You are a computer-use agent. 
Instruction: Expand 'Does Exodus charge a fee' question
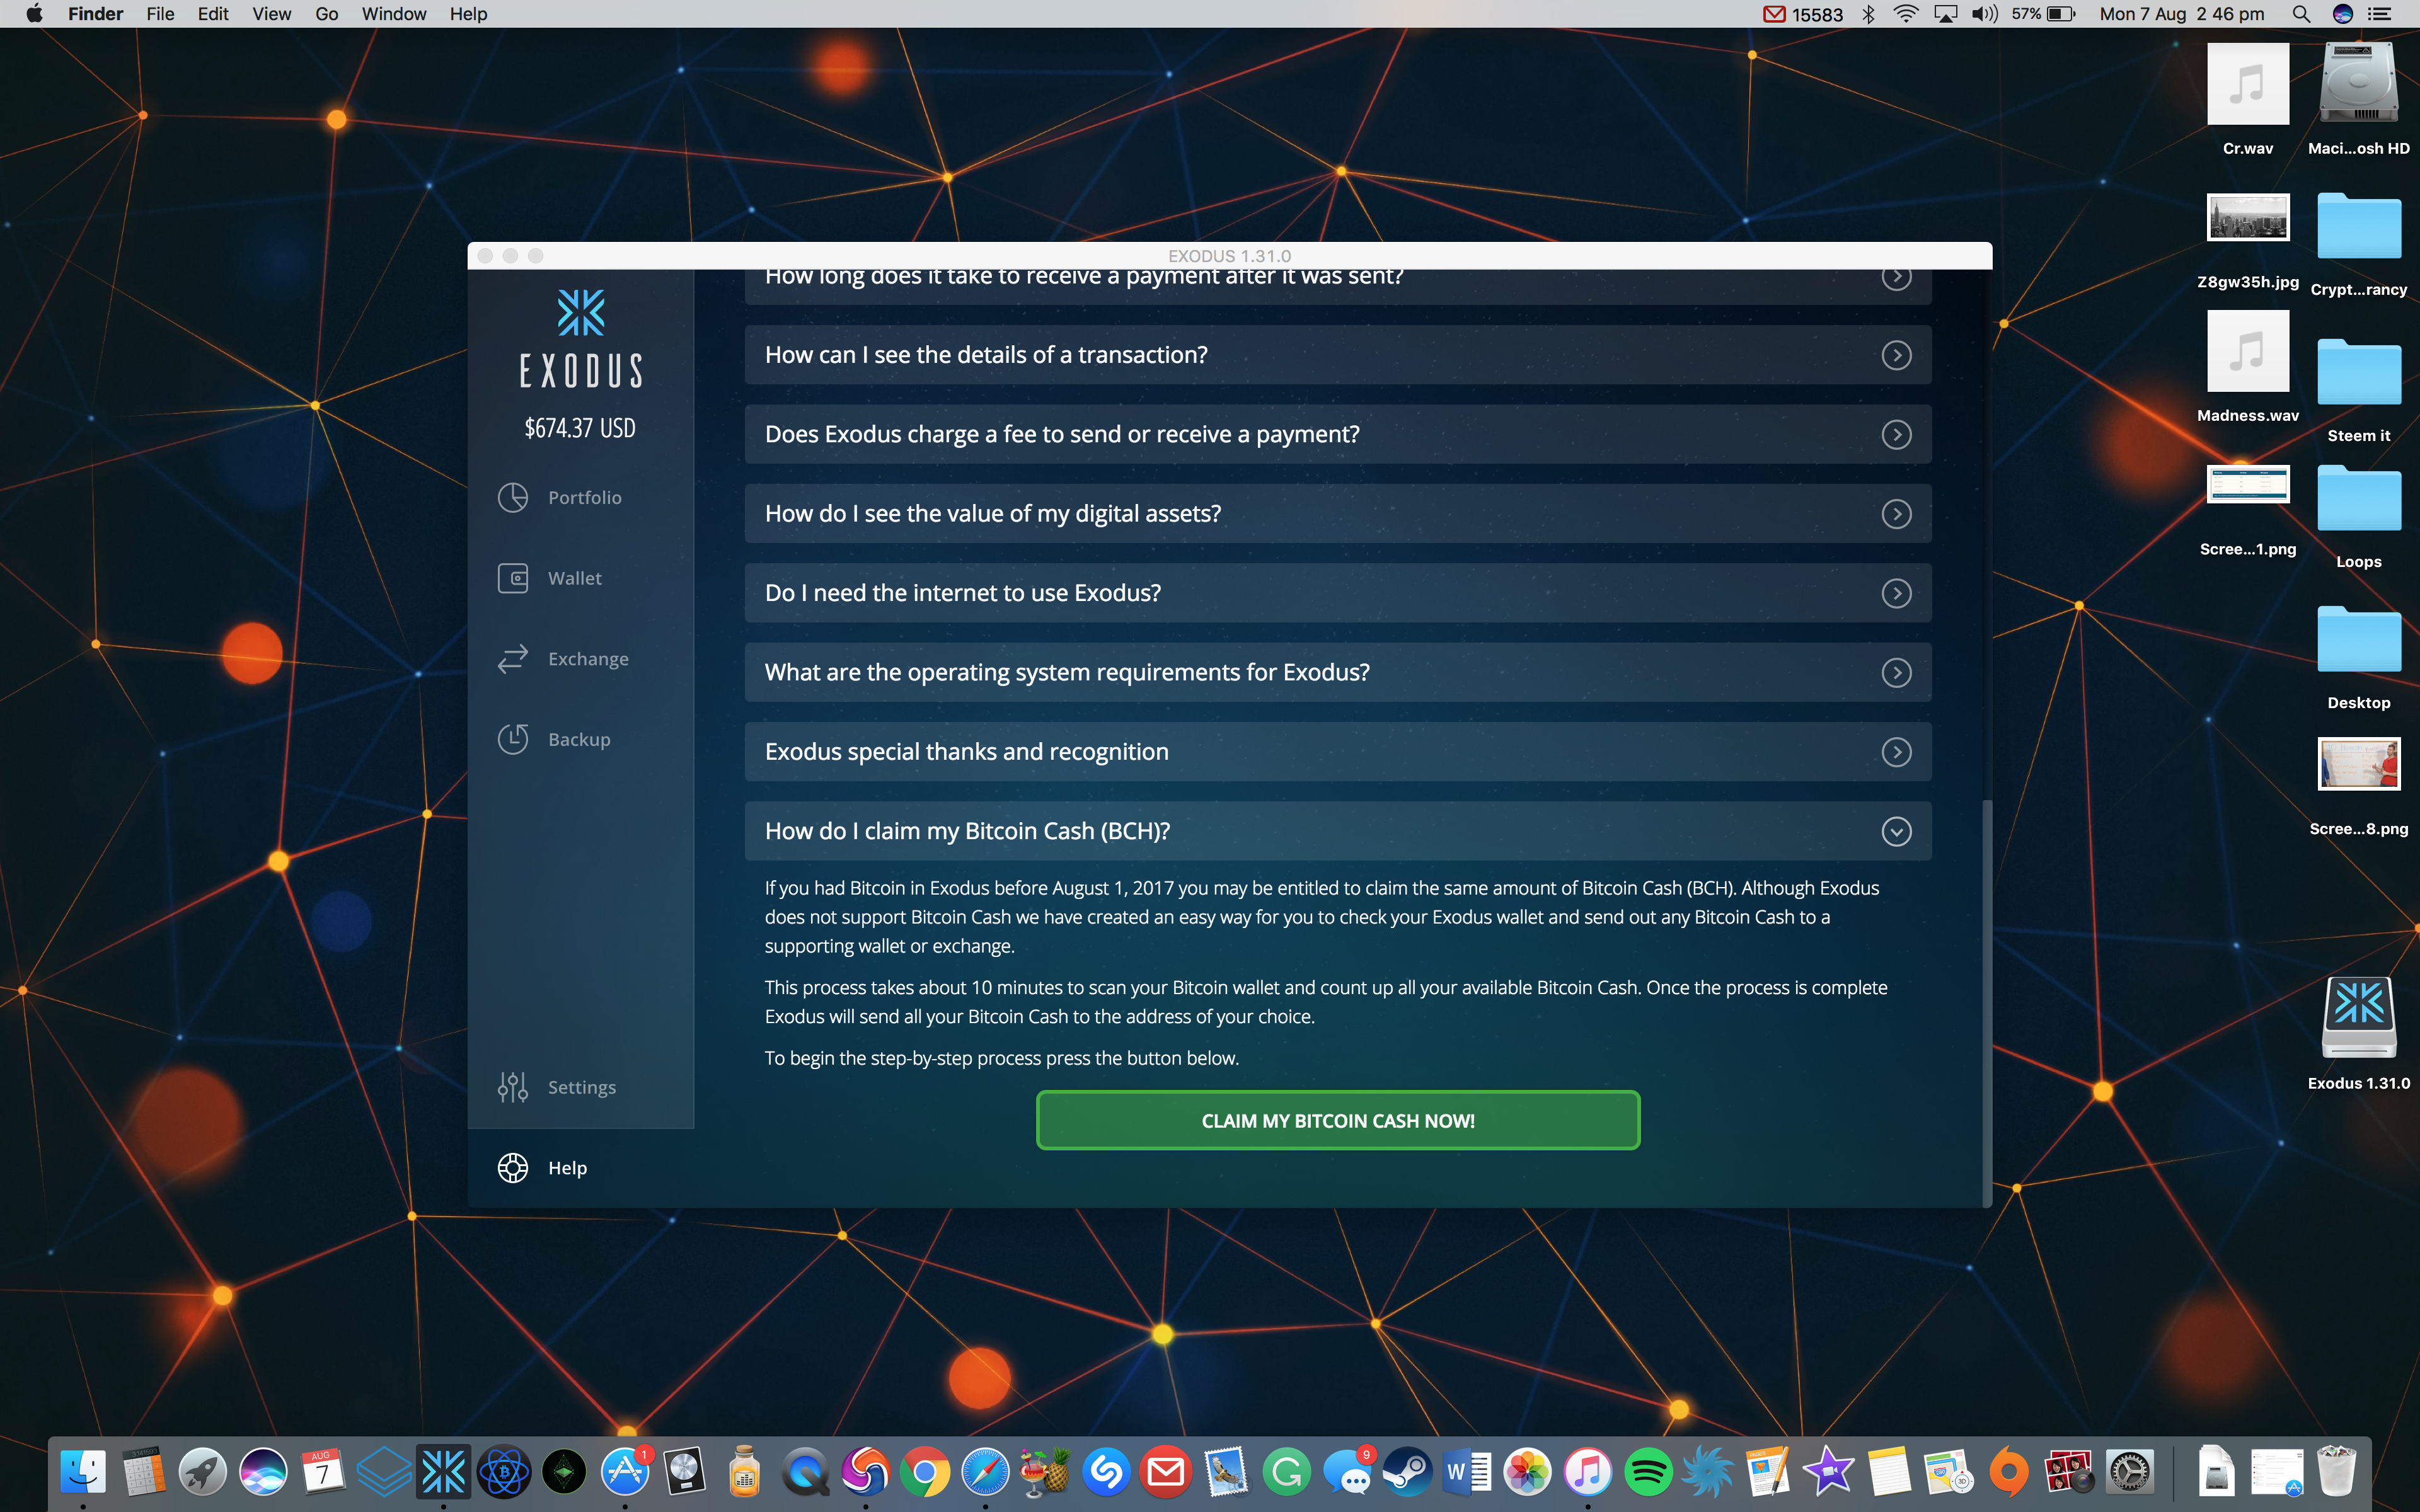(1338, 434)
